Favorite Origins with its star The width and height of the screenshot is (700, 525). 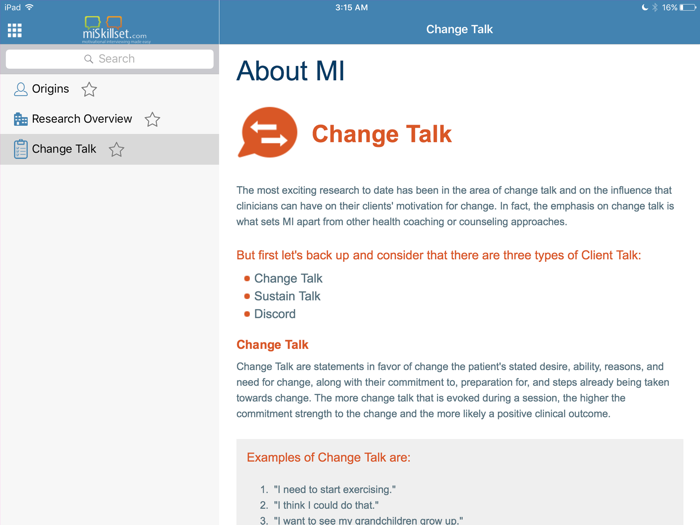[x=89, y=89]
